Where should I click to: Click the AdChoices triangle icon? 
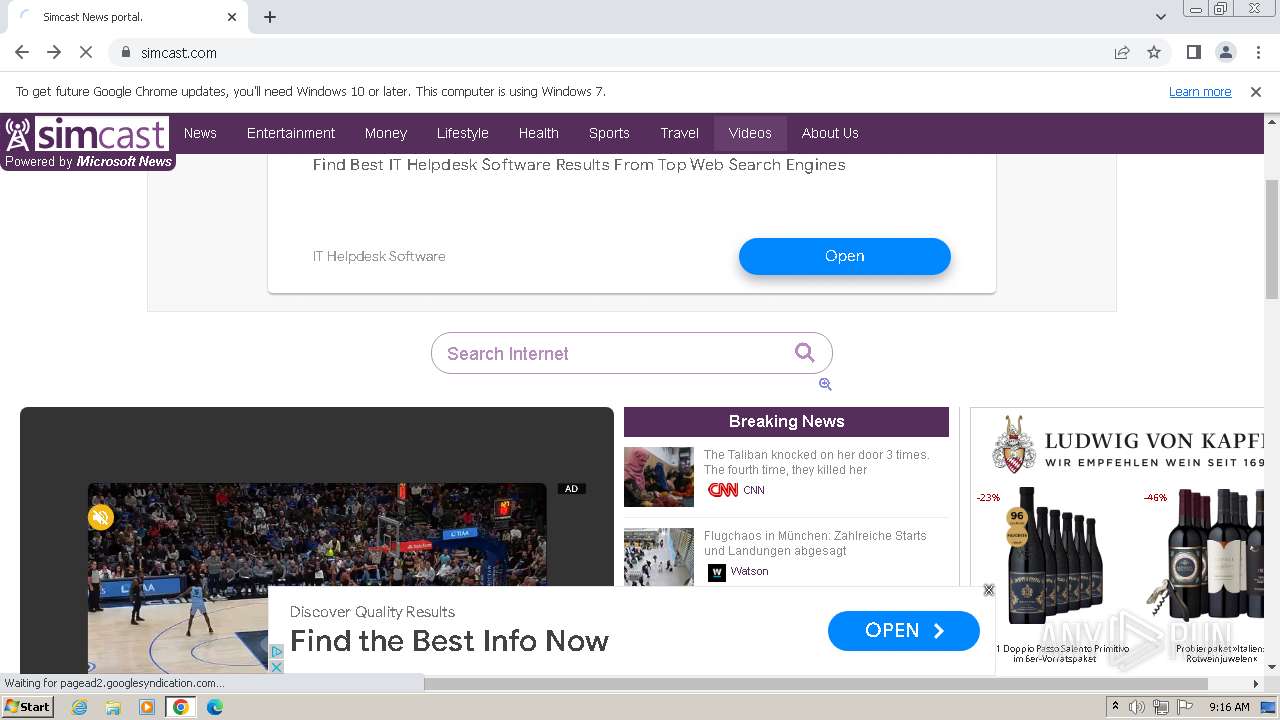(x=277, y=652)
